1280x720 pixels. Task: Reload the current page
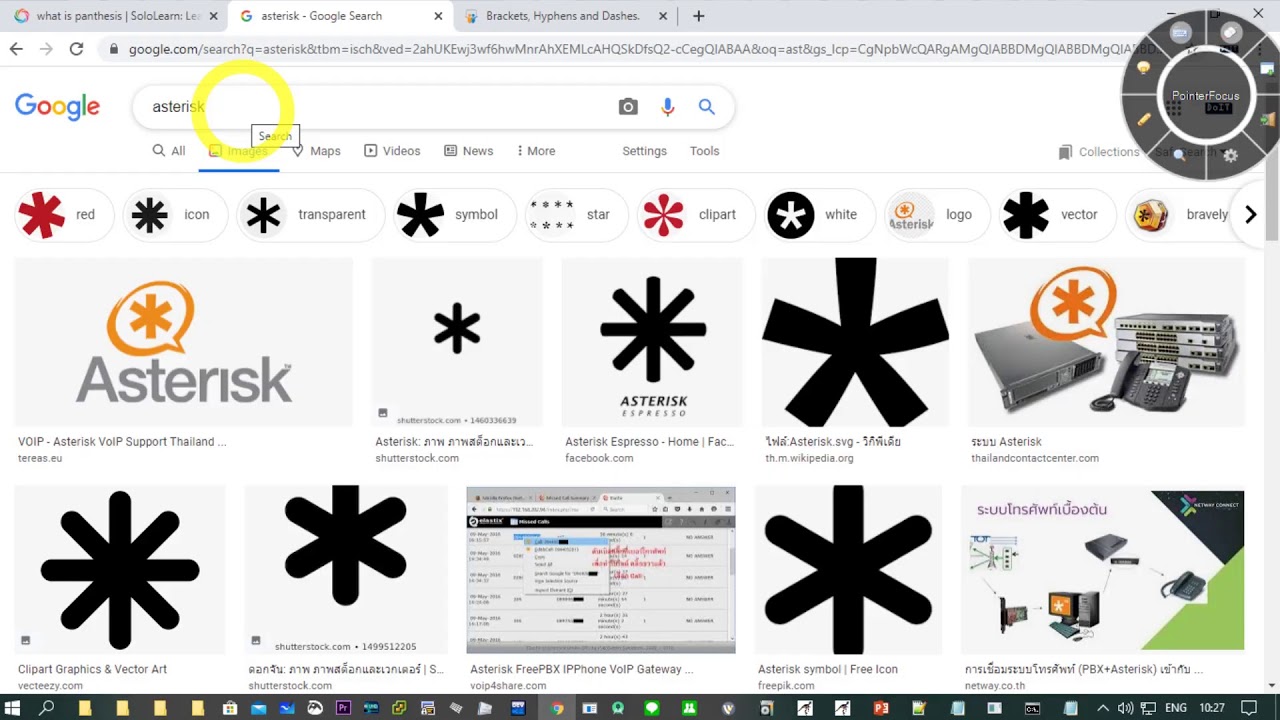coord(76,48)
